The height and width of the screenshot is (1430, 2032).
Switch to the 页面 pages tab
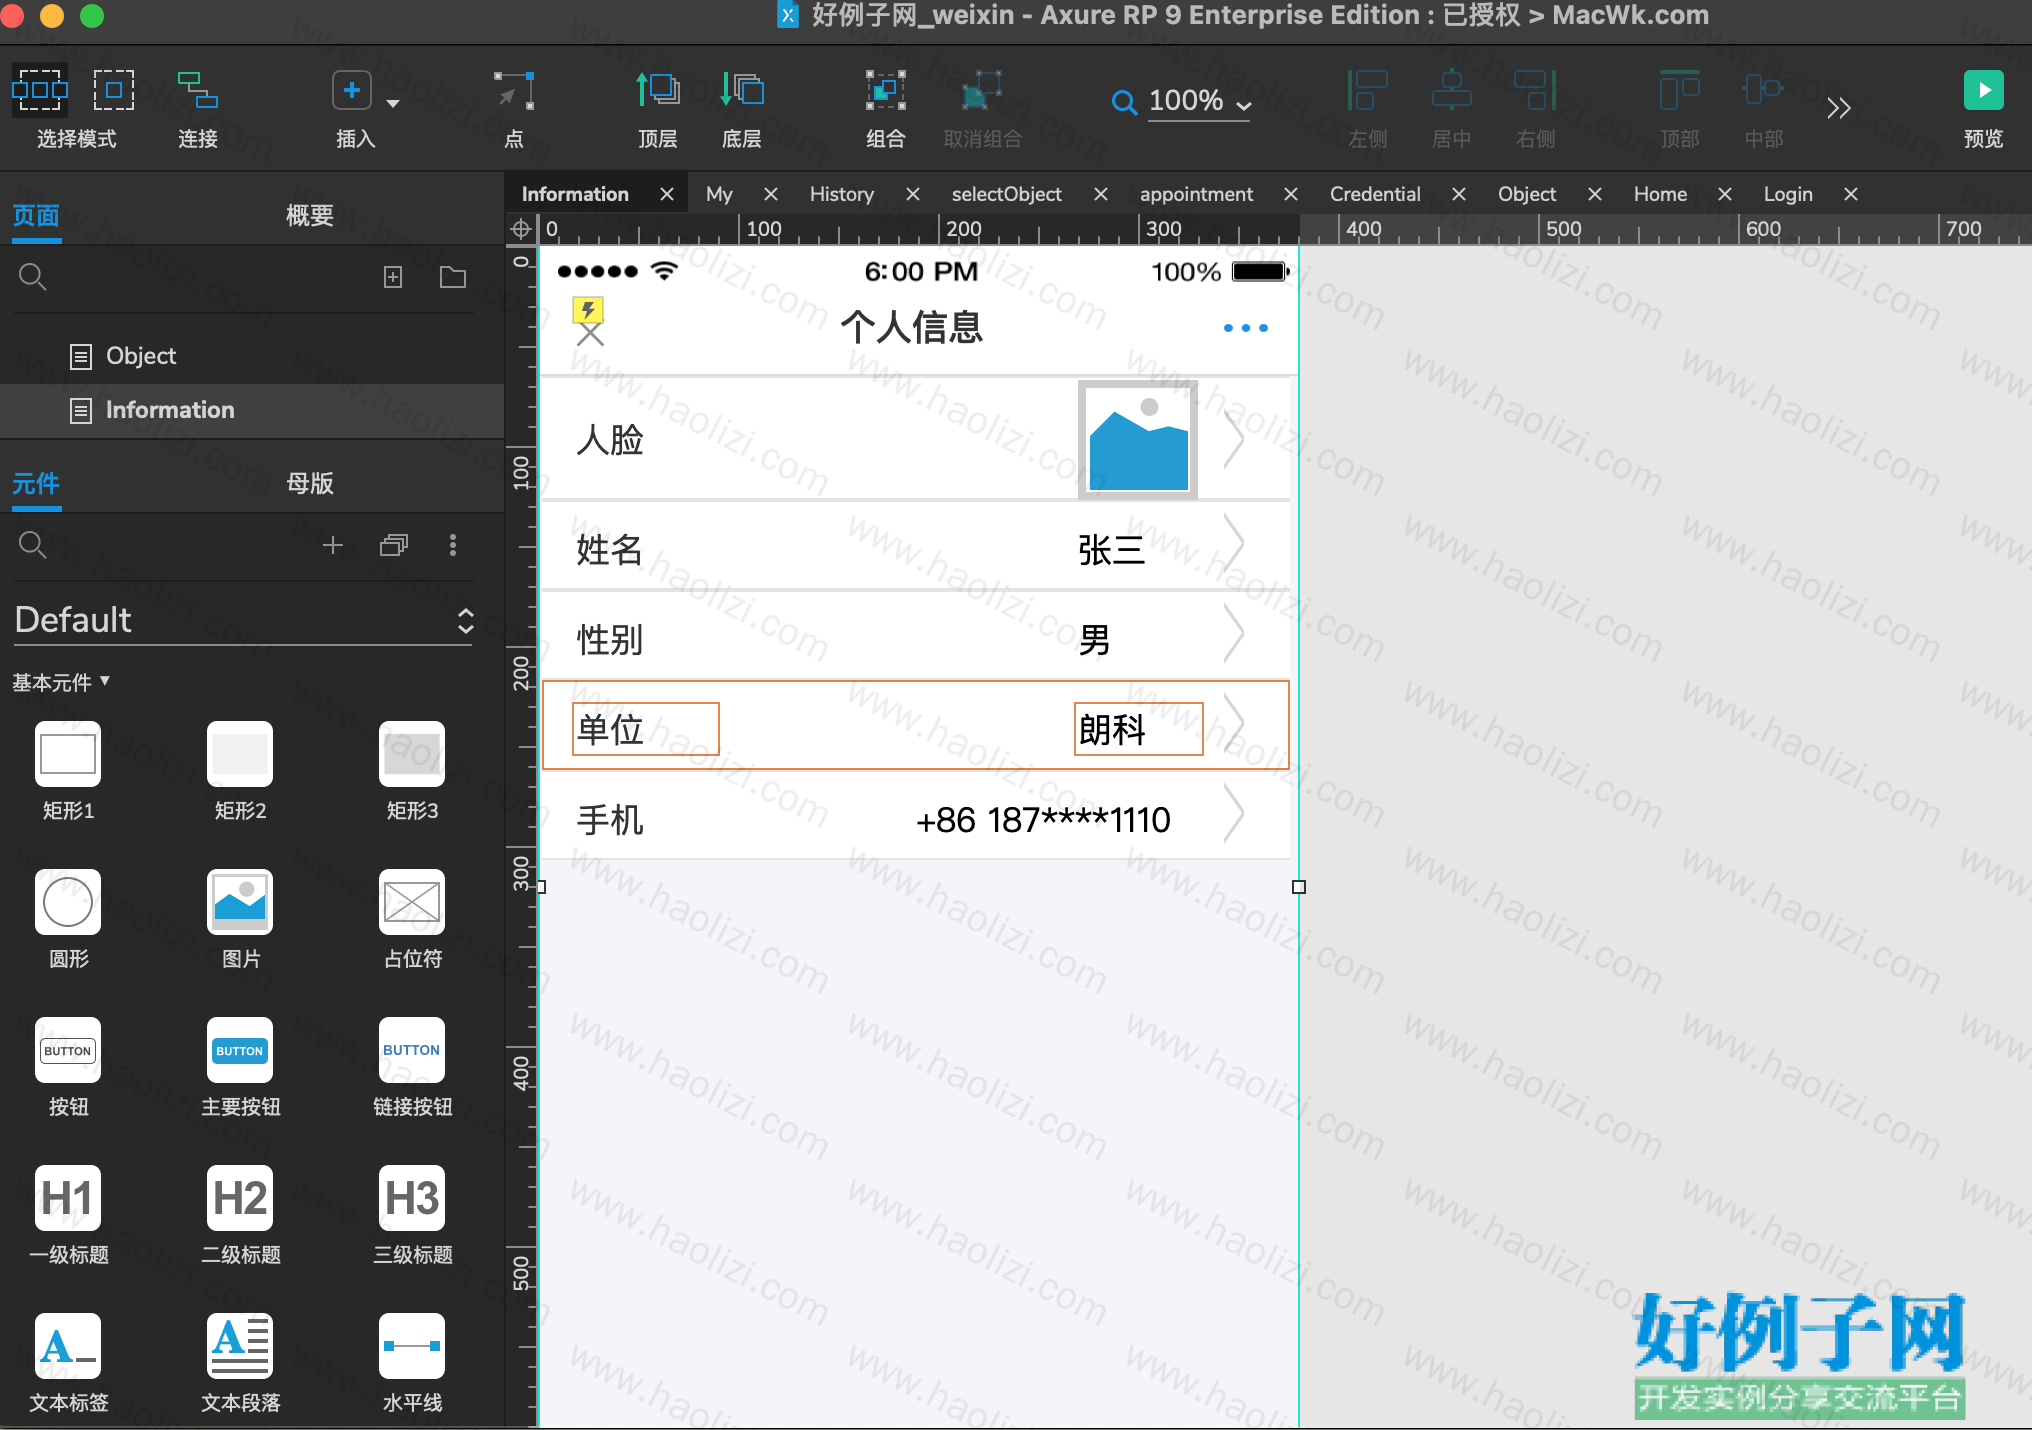click(x=36, y=215)
